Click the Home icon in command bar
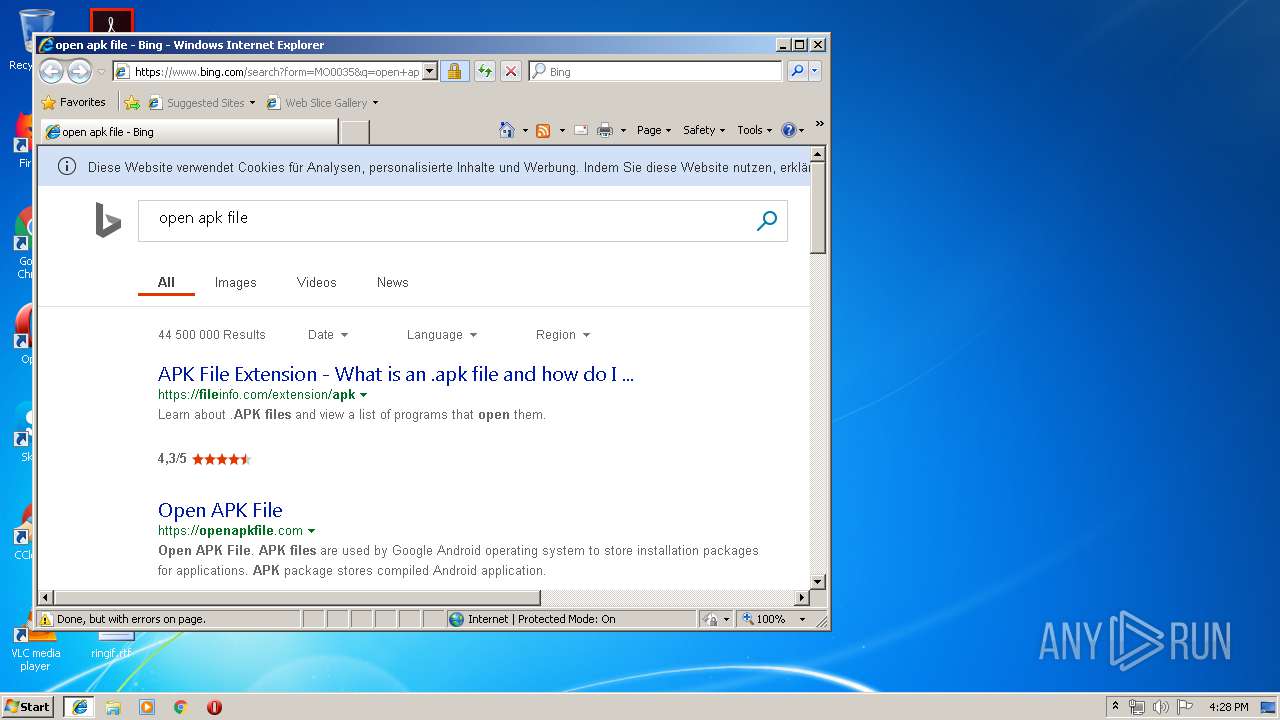 pyautogui.click(x=507, y=130)
